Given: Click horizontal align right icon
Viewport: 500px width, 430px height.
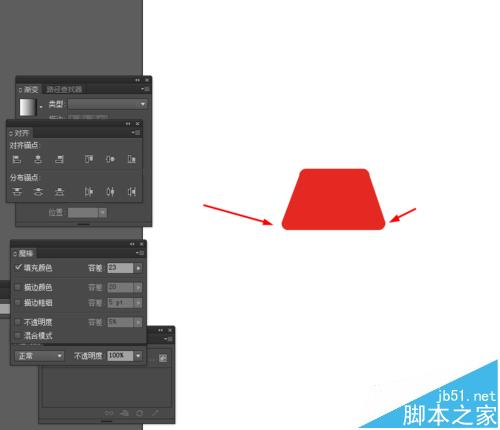Looking at the screenshot, I should [59, 159].
